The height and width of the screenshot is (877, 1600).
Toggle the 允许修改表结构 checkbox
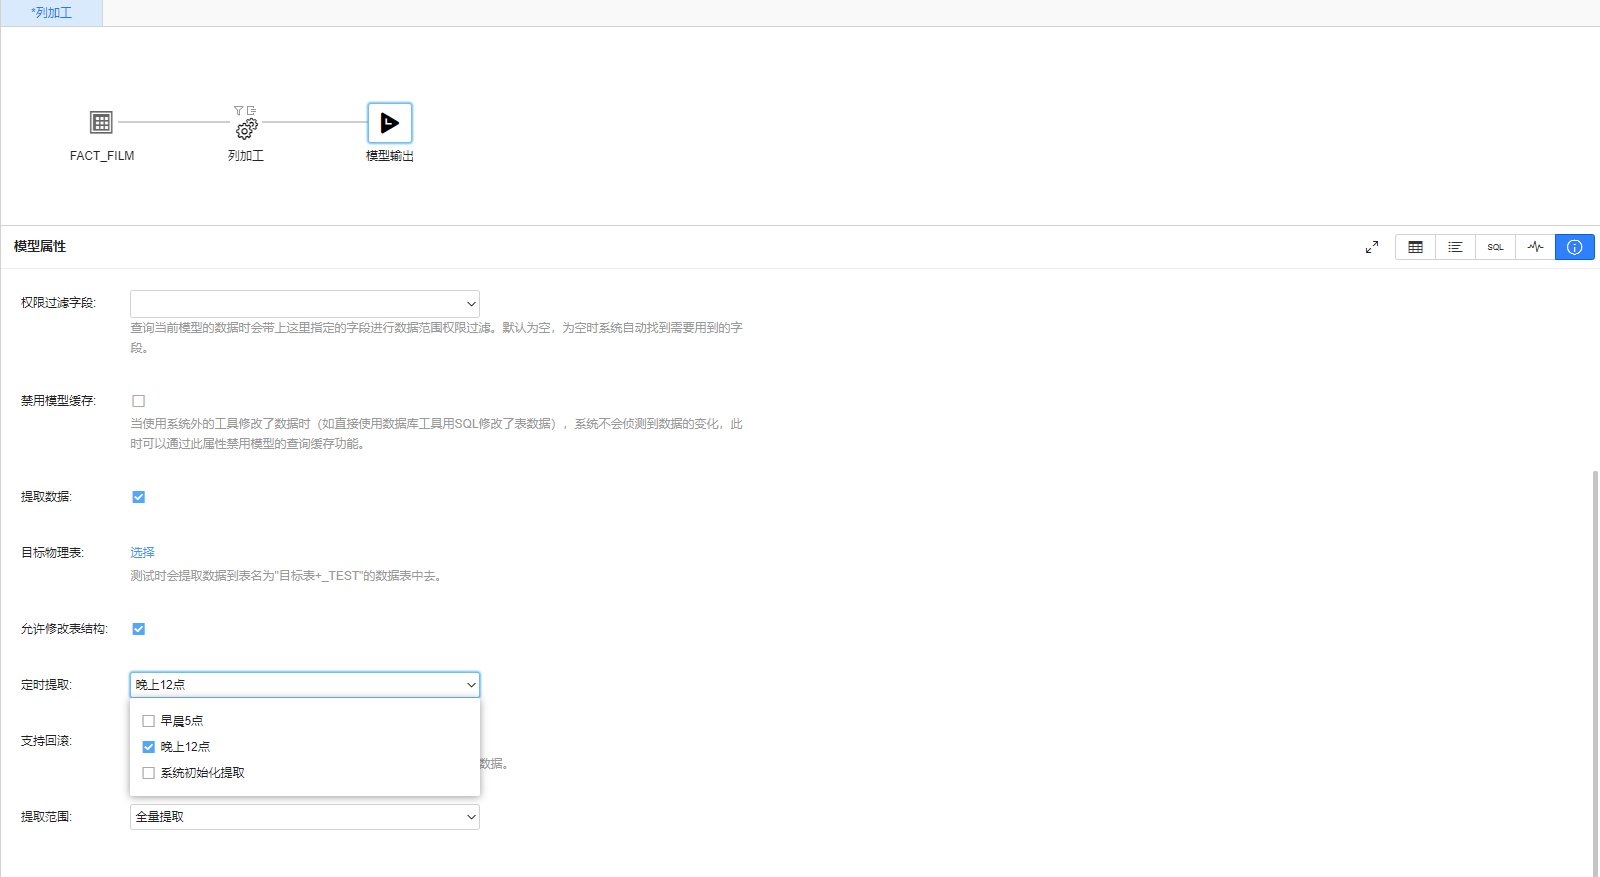click(x=139, y=629)
